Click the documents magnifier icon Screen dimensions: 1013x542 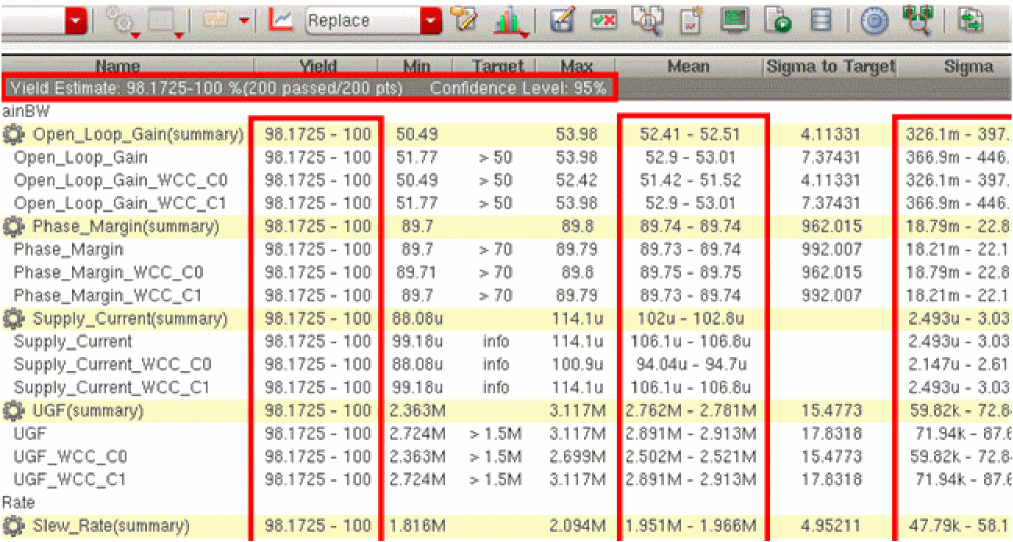click(x=647, y=21)
